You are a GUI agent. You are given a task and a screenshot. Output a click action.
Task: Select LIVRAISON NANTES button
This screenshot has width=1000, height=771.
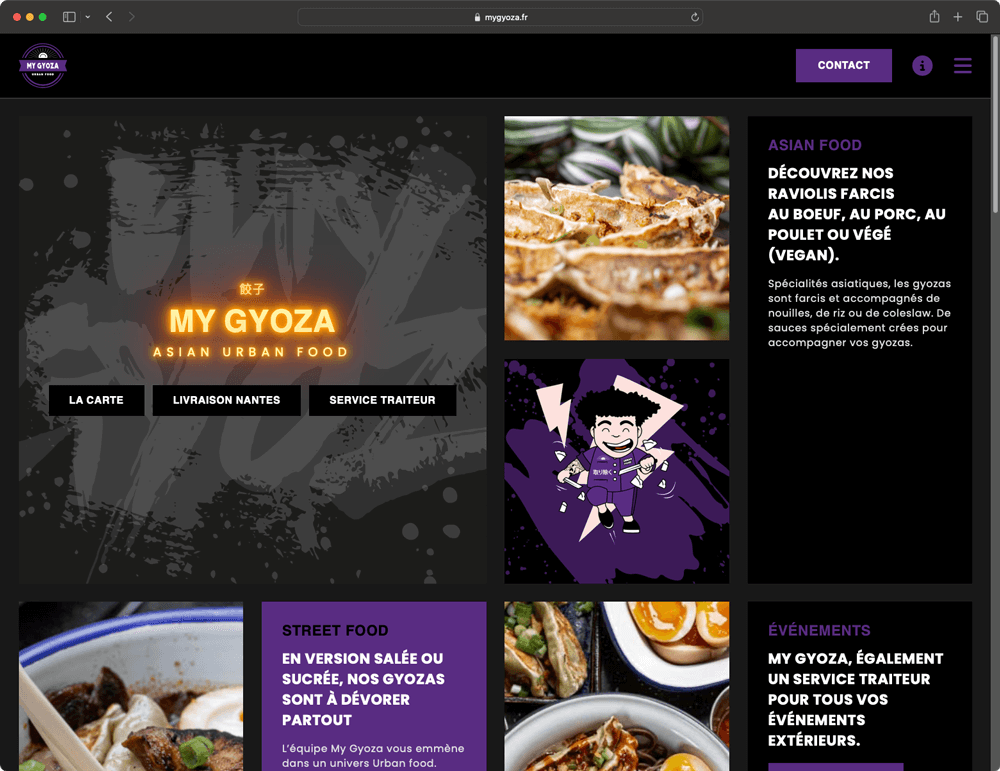point(226,400)
